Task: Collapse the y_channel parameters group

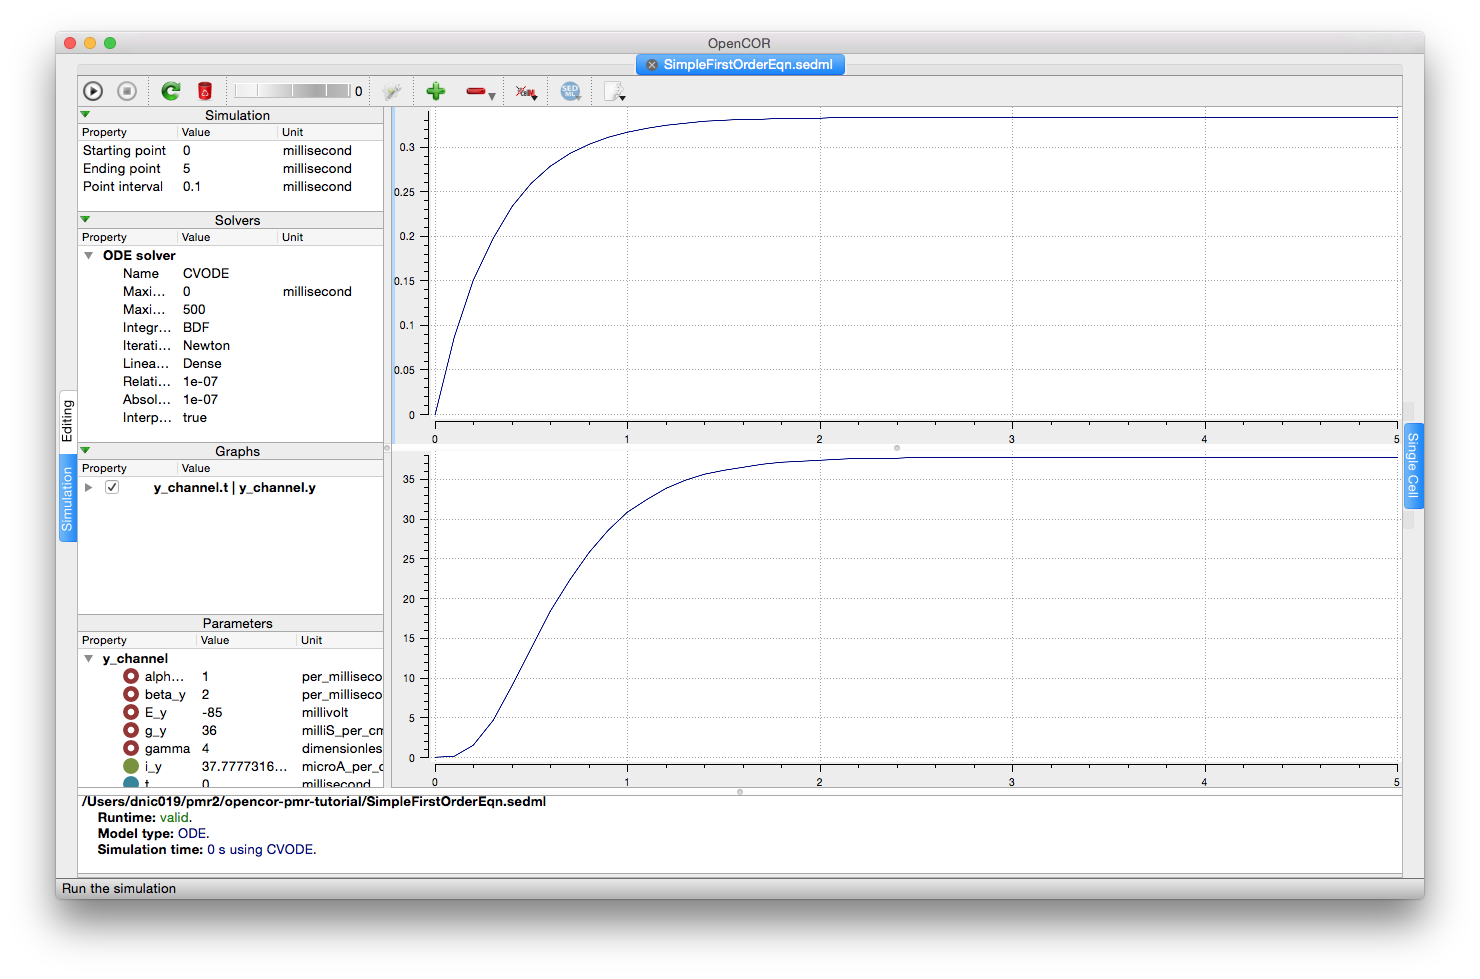Action: (x=89, y=659)
